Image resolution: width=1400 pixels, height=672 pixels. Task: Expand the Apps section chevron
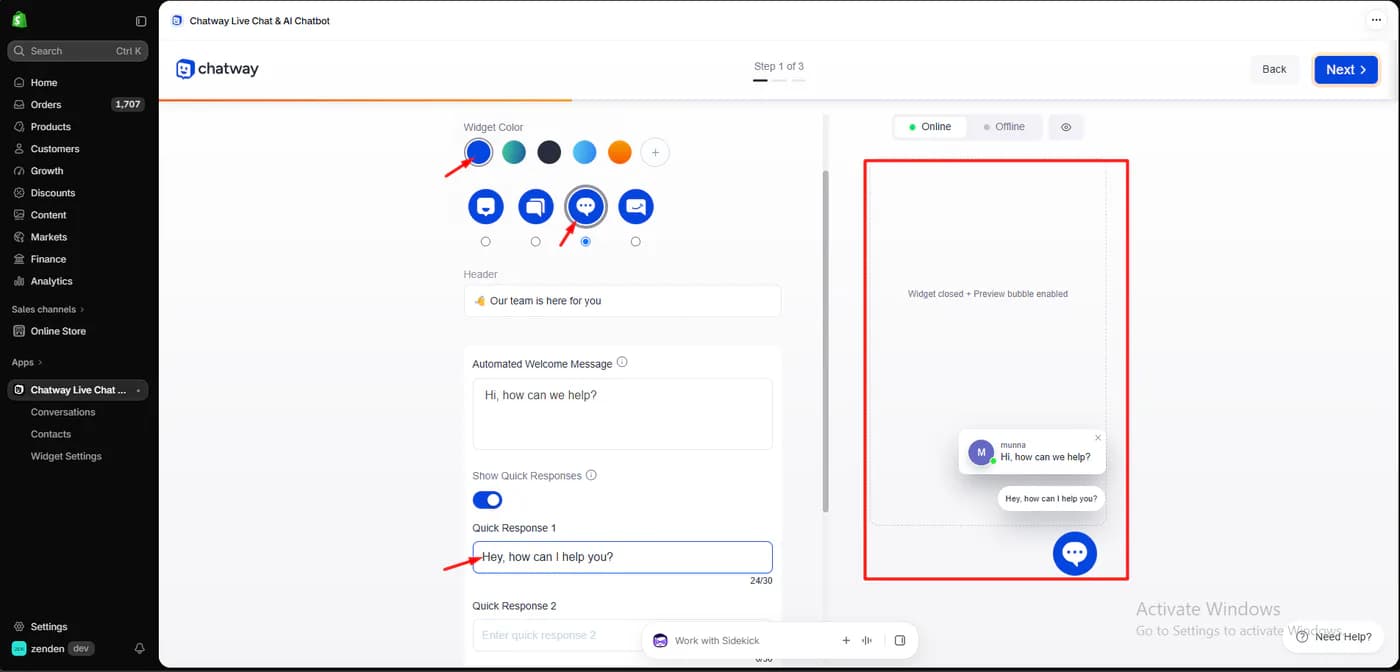click(40, 363)
